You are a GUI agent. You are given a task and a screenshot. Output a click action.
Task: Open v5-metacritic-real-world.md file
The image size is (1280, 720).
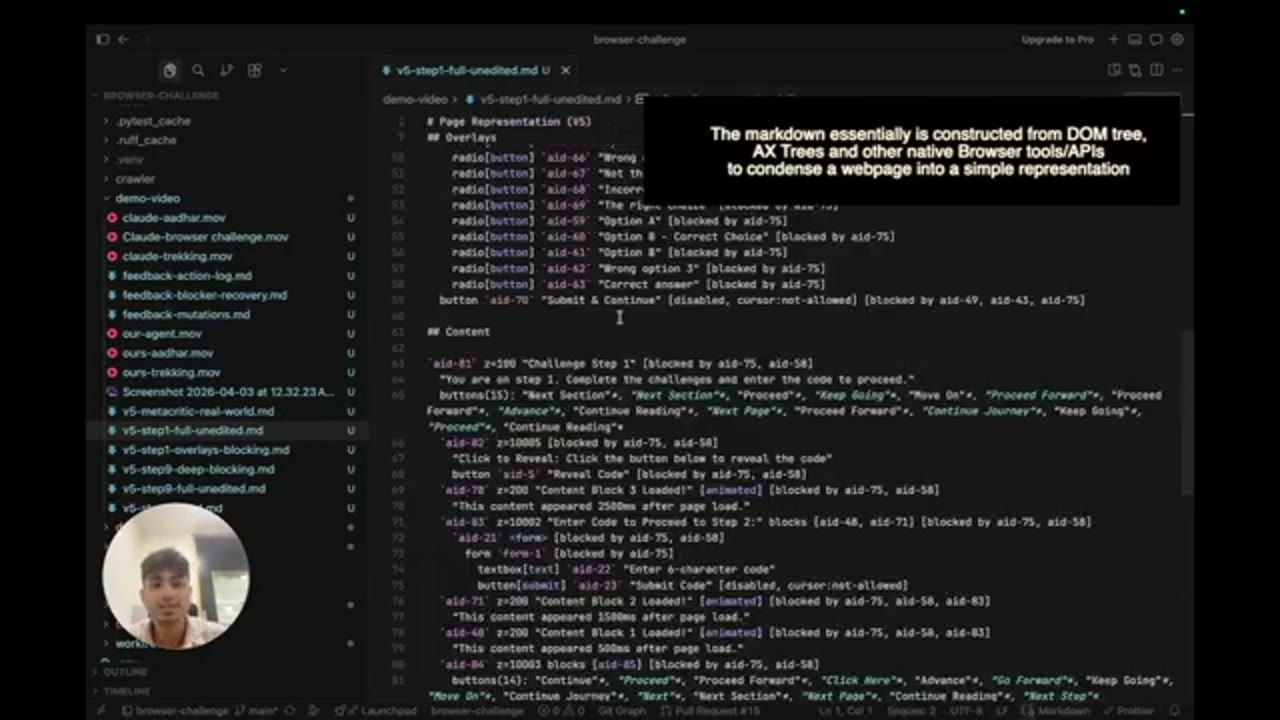(x=227, y=411)
